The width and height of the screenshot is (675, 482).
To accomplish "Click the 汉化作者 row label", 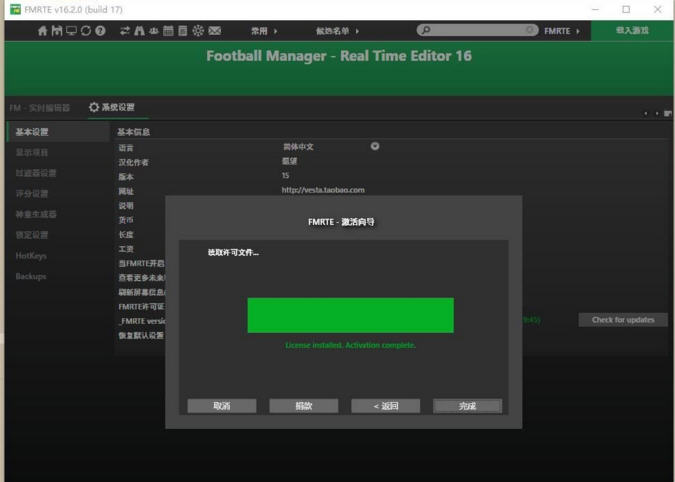I will click(133, 162).
